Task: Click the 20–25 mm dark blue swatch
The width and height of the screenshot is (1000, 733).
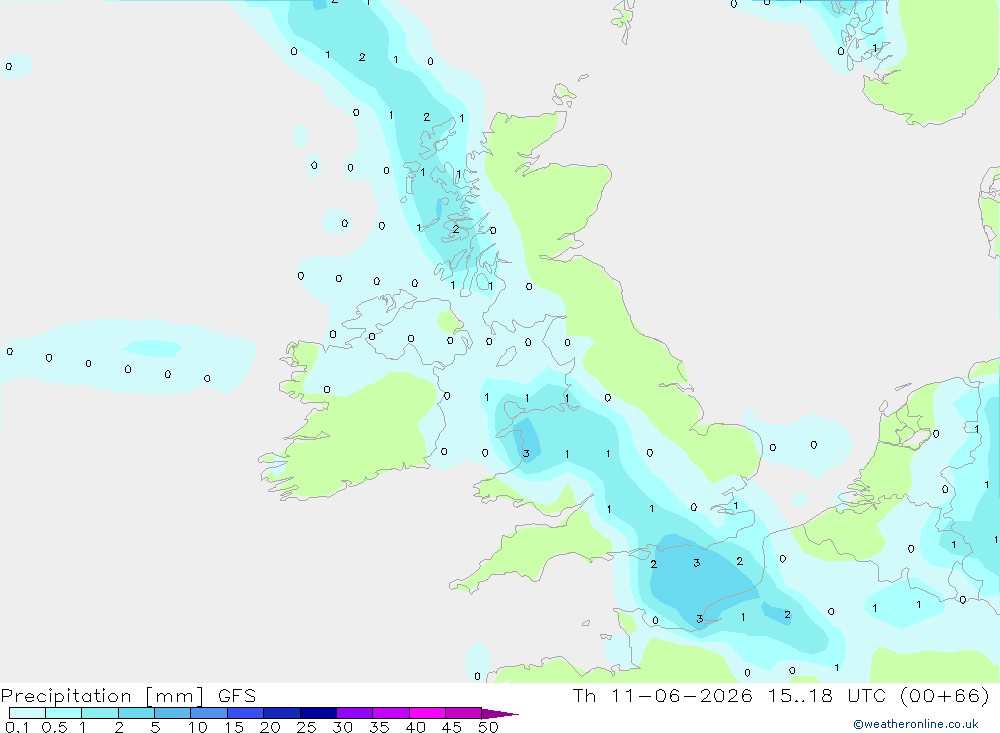Action: [282, 713]
